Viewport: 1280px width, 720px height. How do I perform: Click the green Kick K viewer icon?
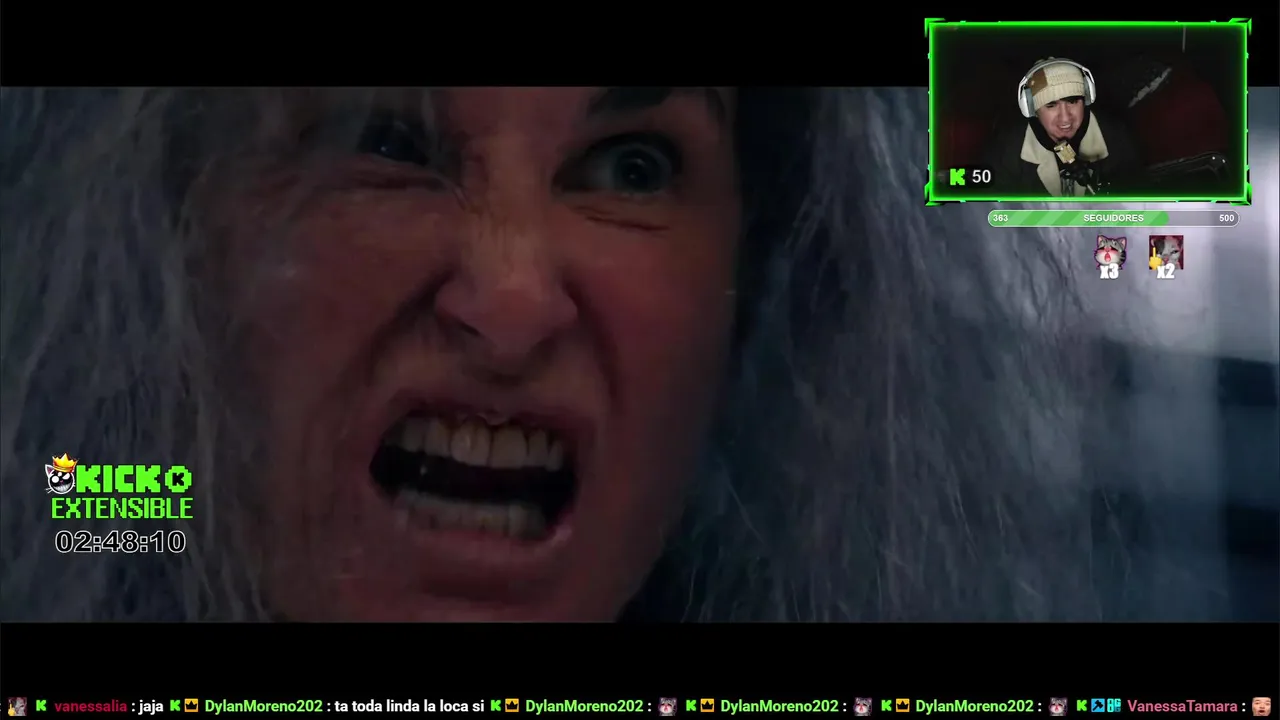958,177
